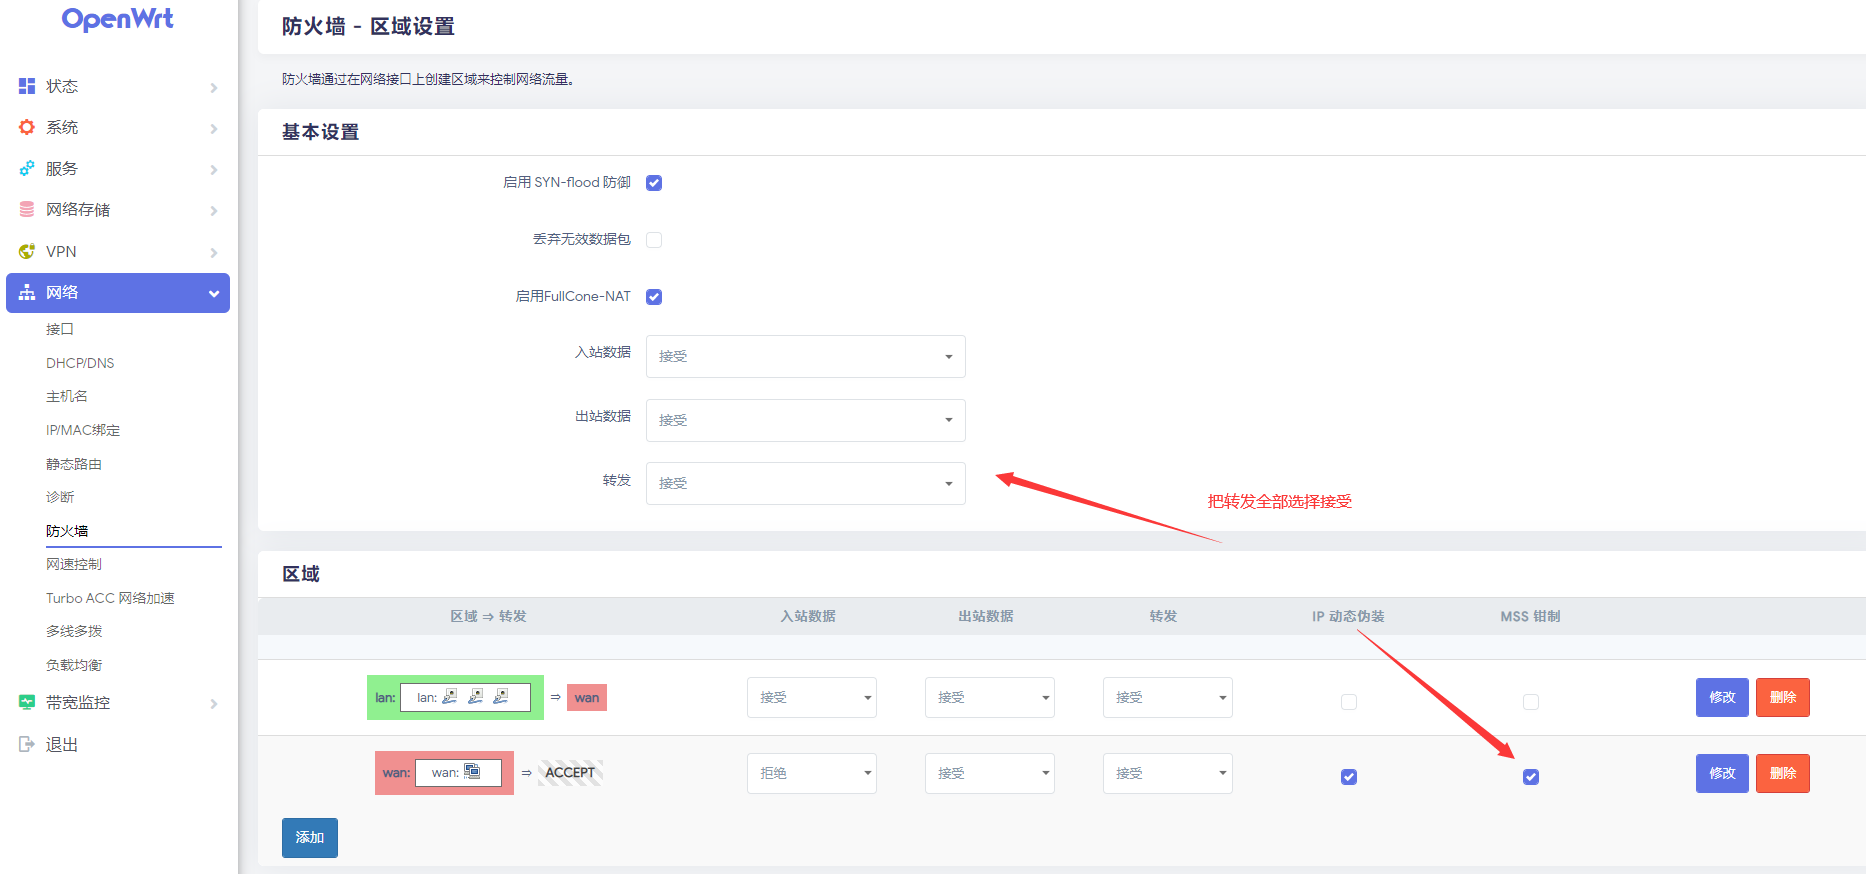
Task: Toggle the SYN-flood defense checkbox
Action: pos(654,183)
